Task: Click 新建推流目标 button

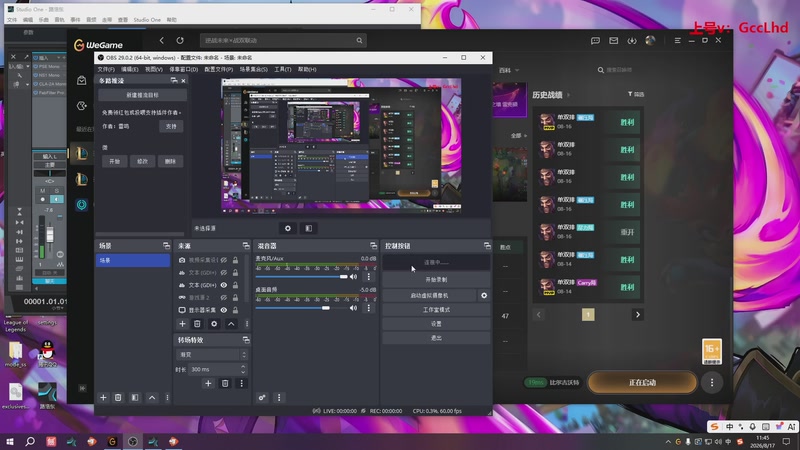Action: (142, 95)
